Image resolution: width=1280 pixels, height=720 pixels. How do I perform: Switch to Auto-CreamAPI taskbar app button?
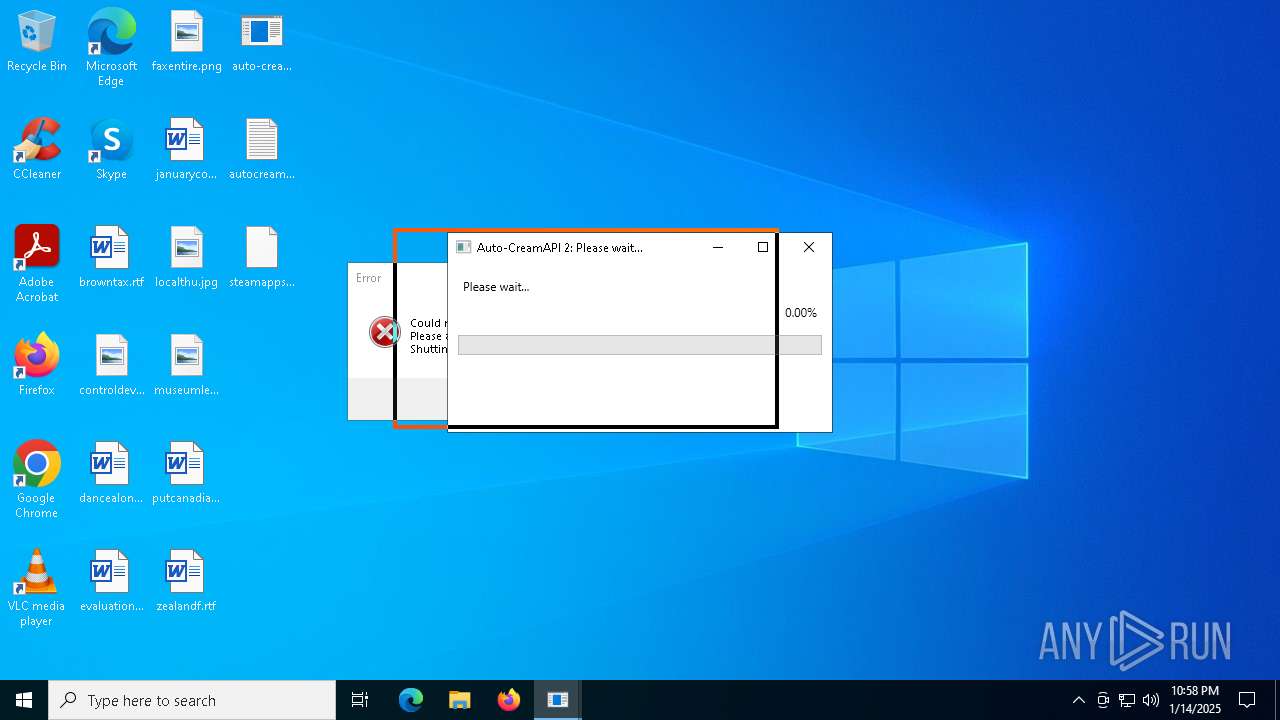pos(558,700)
